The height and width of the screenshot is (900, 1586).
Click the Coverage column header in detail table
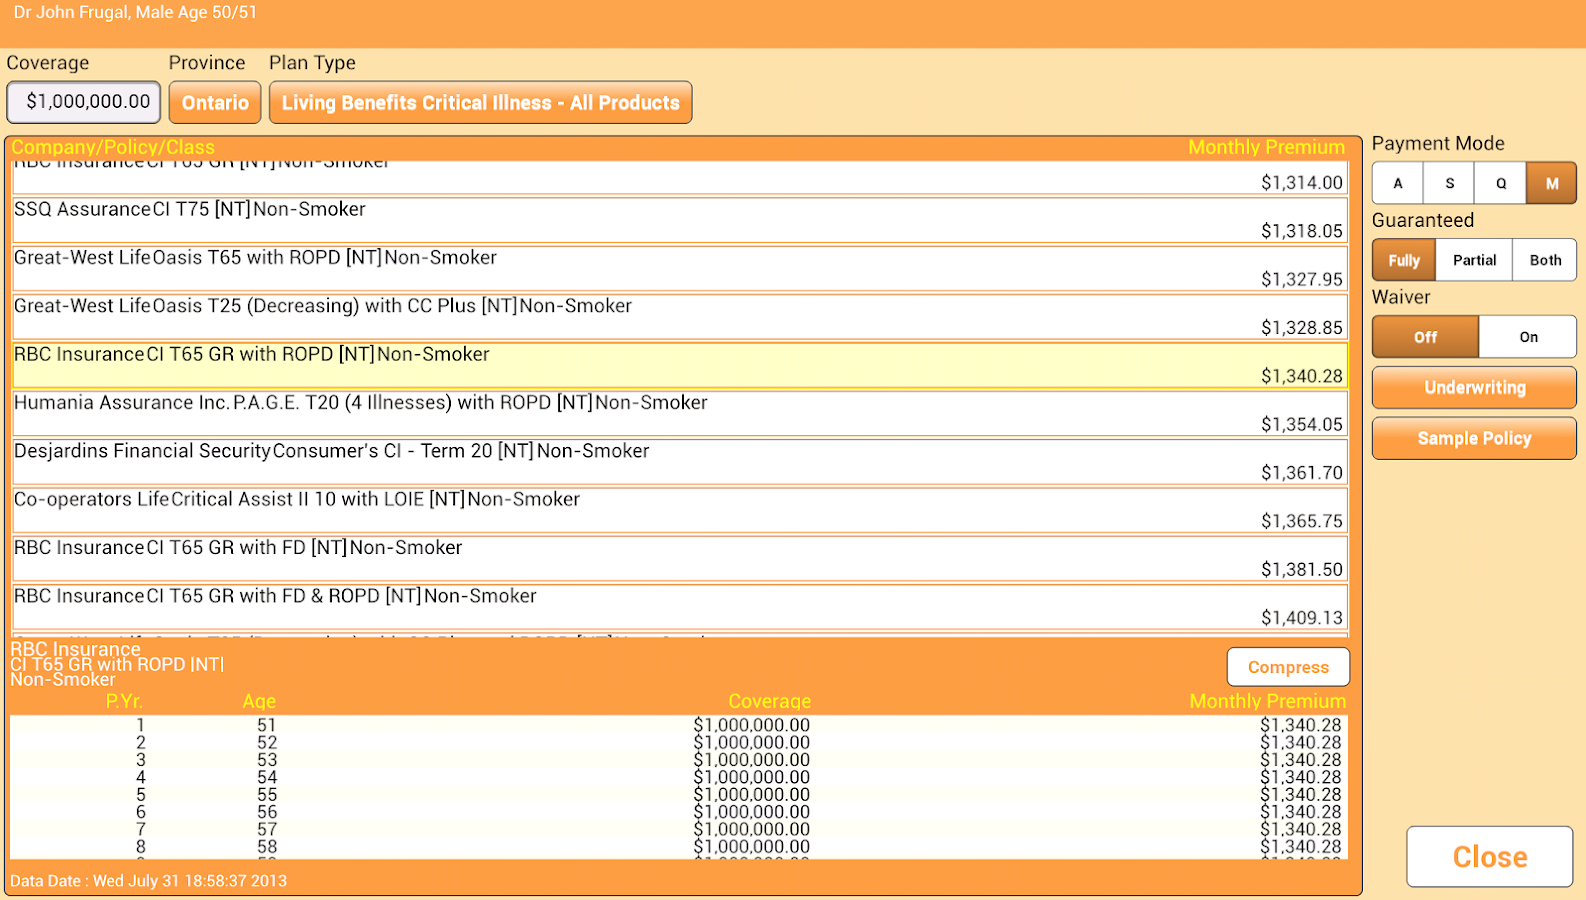pos(769,701)
